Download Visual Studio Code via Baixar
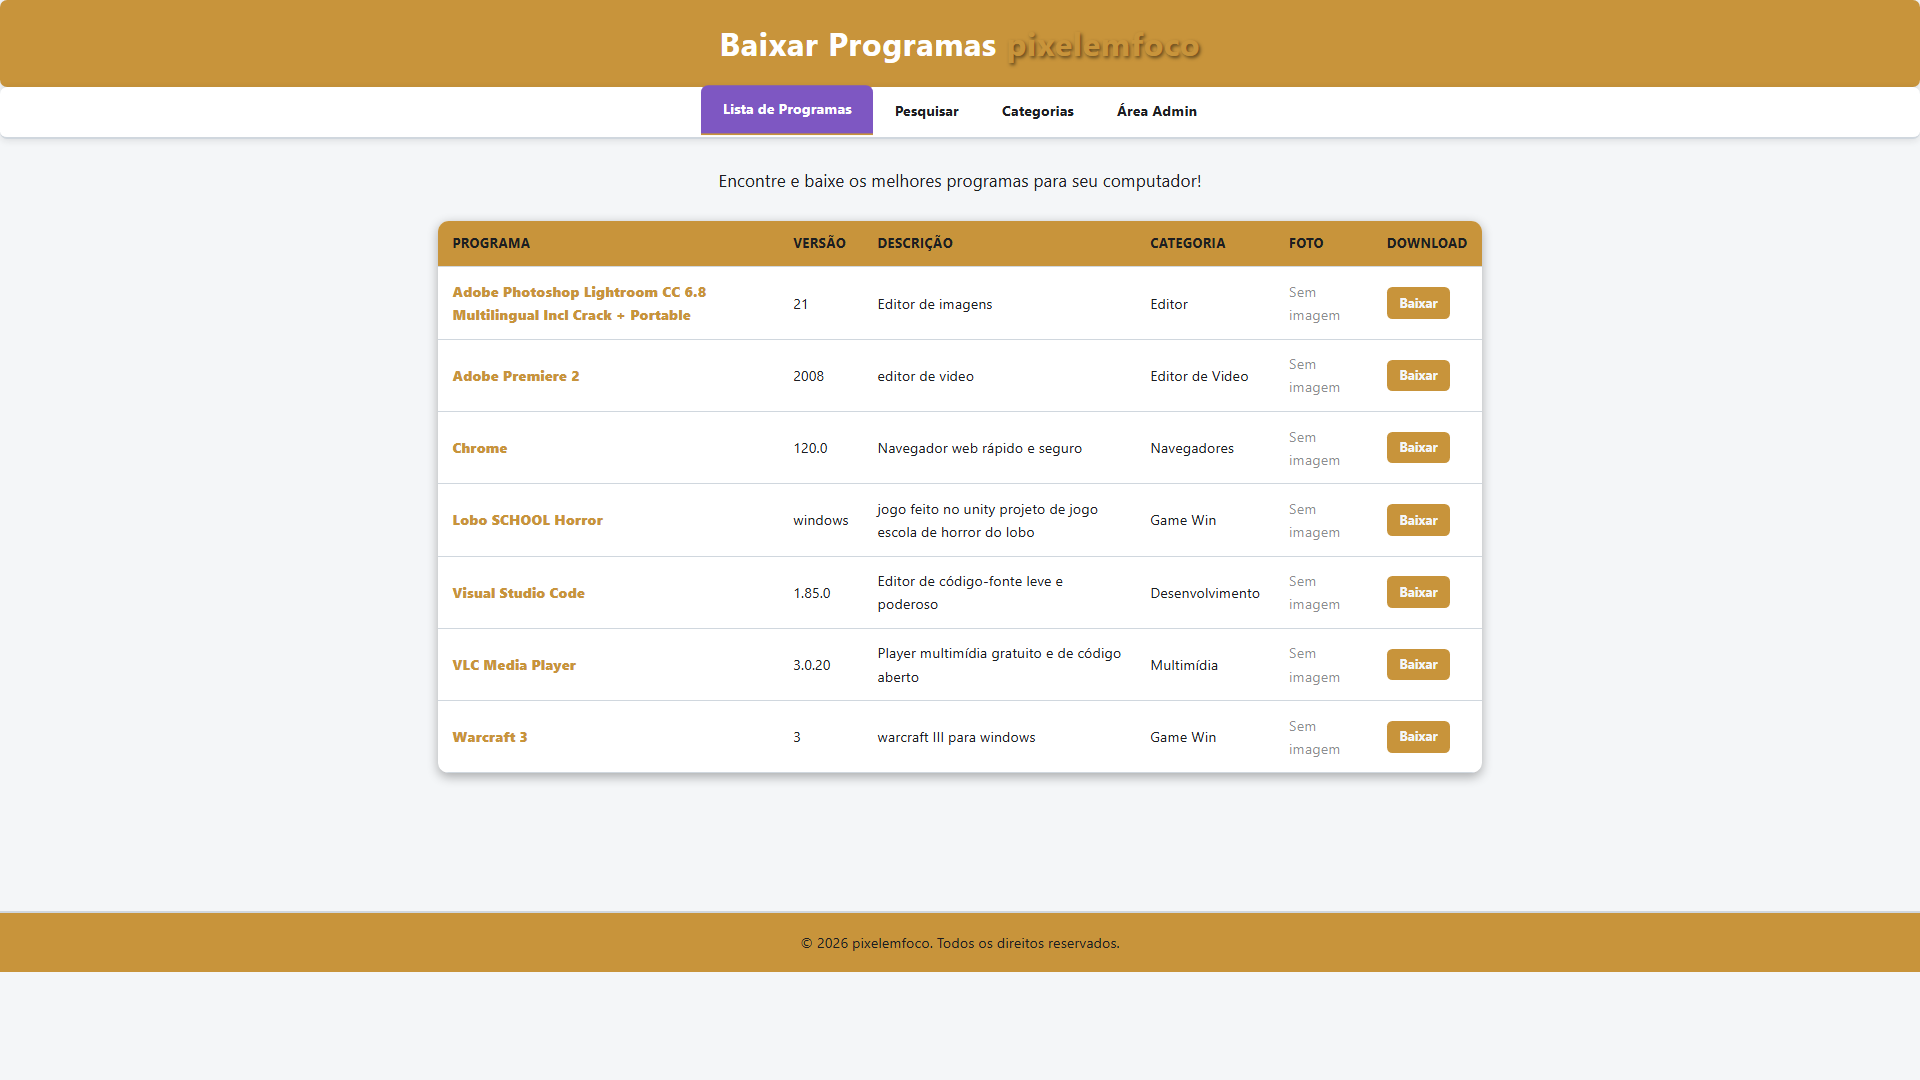The height and width of the screenshot is (1080, 1920). tap(1417, 592)
